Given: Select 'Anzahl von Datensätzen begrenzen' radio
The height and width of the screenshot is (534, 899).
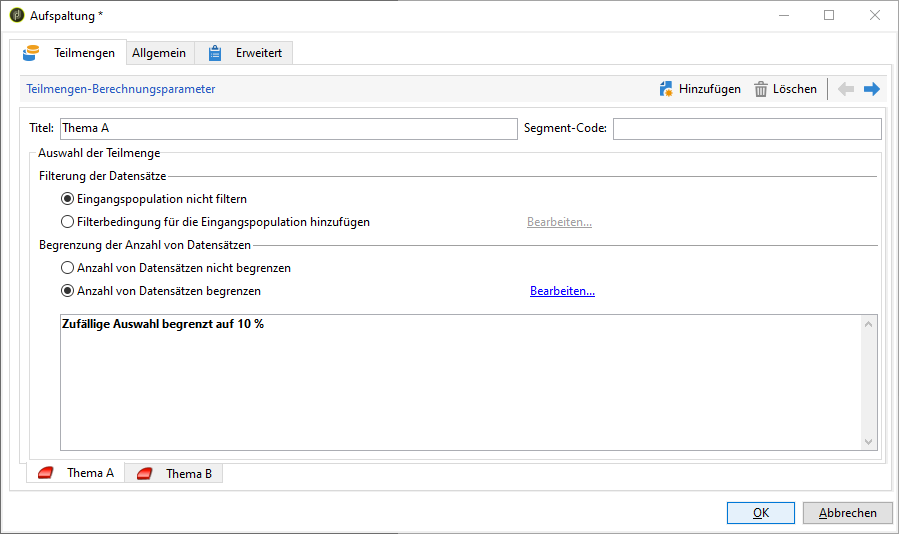Looking at the screenshot, I should tap(68, 291).
